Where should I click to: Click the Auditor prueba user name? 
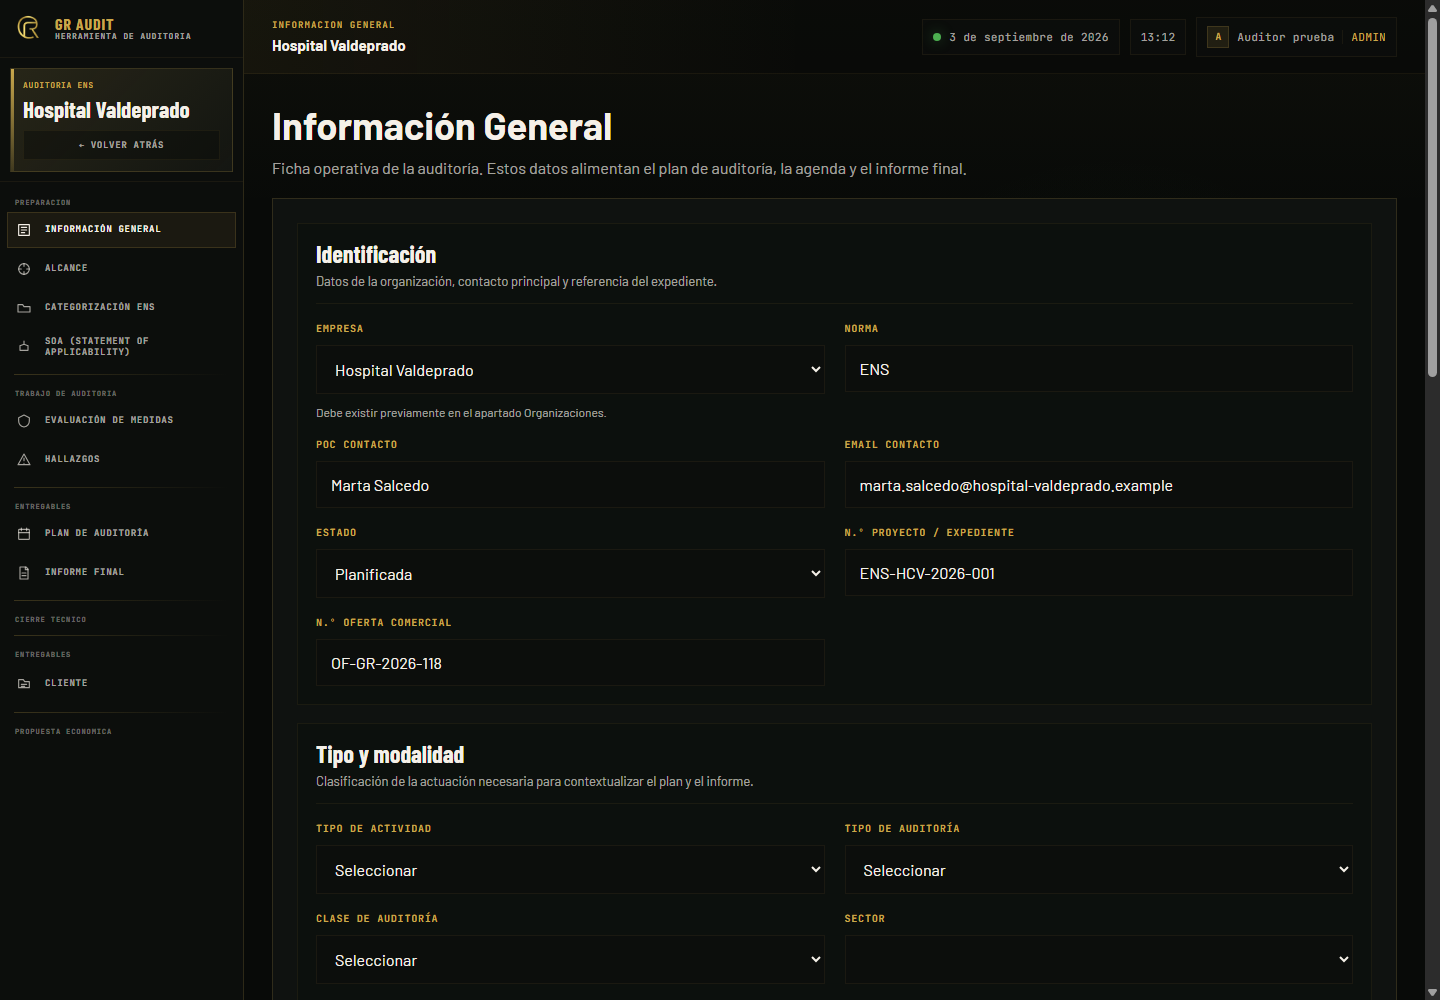pos(1285,37)
